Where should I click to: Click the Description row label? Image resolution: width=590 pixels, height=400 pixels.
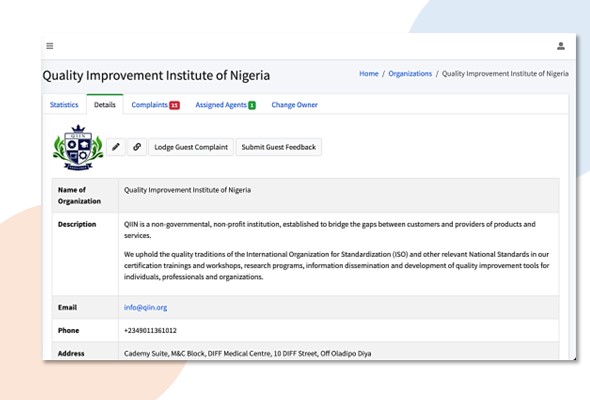[x=77, y=224]
